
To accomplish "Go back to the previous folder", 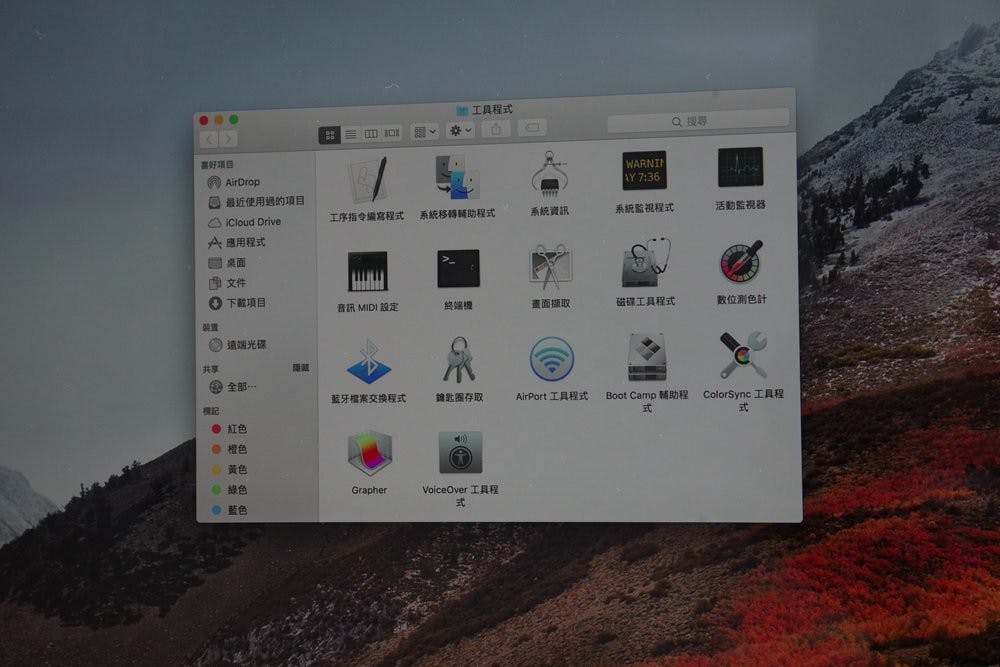I will tap(209, 139).
